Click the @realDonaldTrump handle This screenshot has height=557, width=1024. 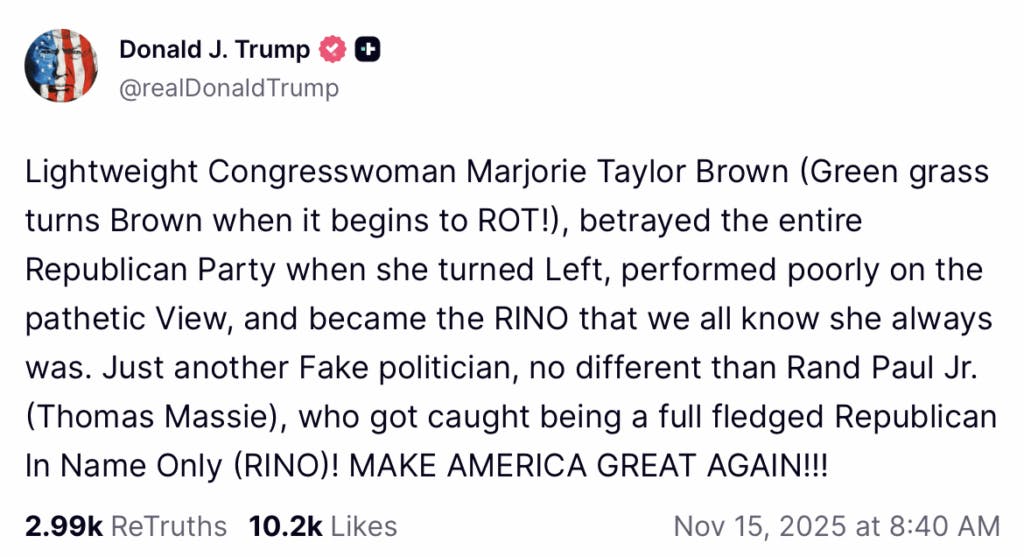(229, 88)
